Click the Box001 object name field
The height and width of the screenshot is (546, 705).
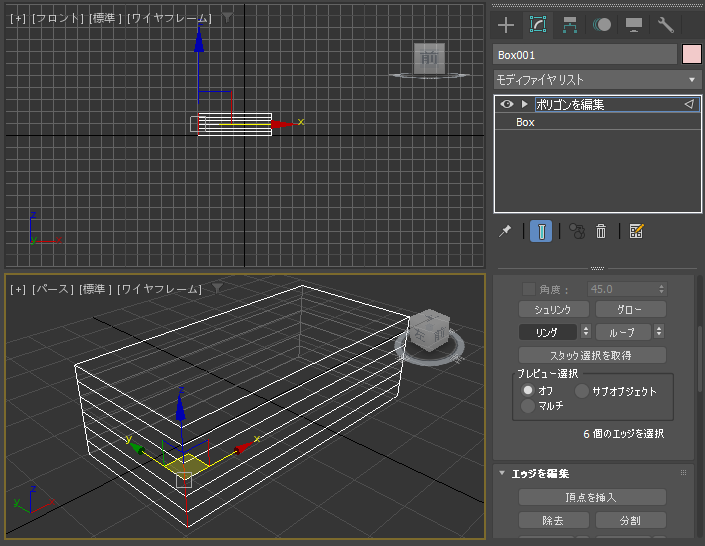pos(585,55)
